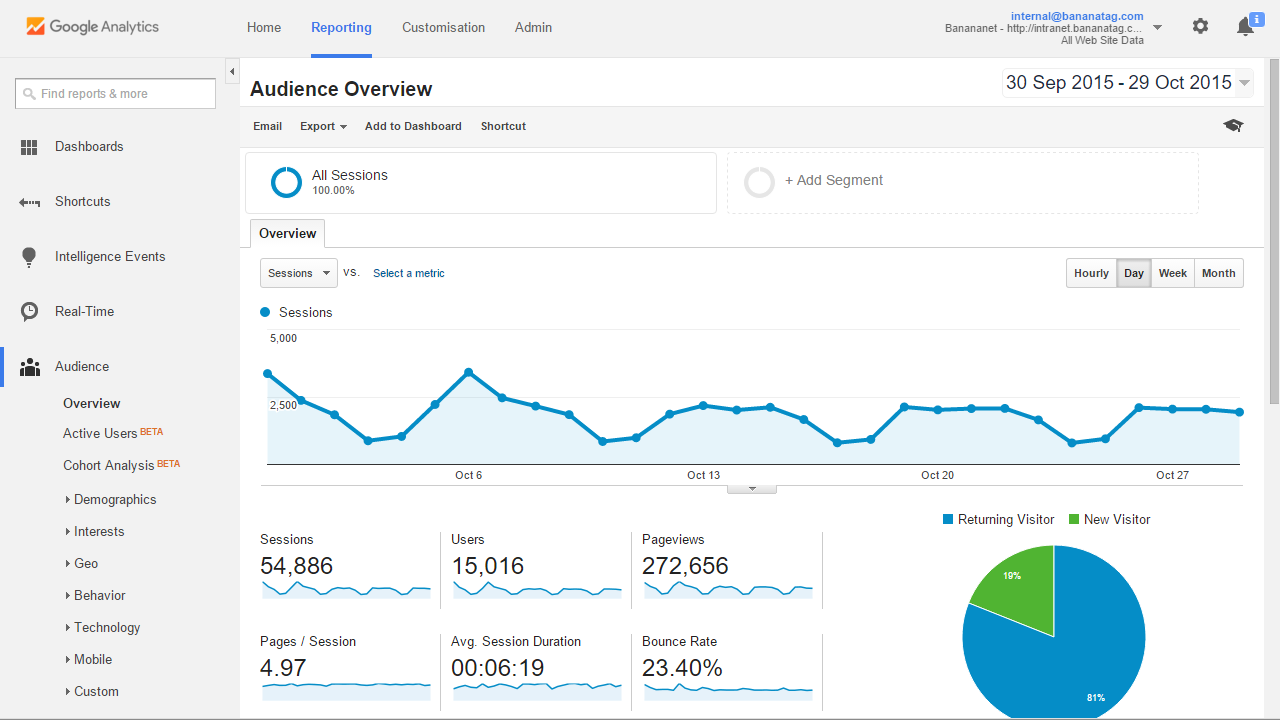The height and width of the screenshot is (720, 1280).
Task: Switch chart granularity to Week
Action: (x=1172, y=273)
